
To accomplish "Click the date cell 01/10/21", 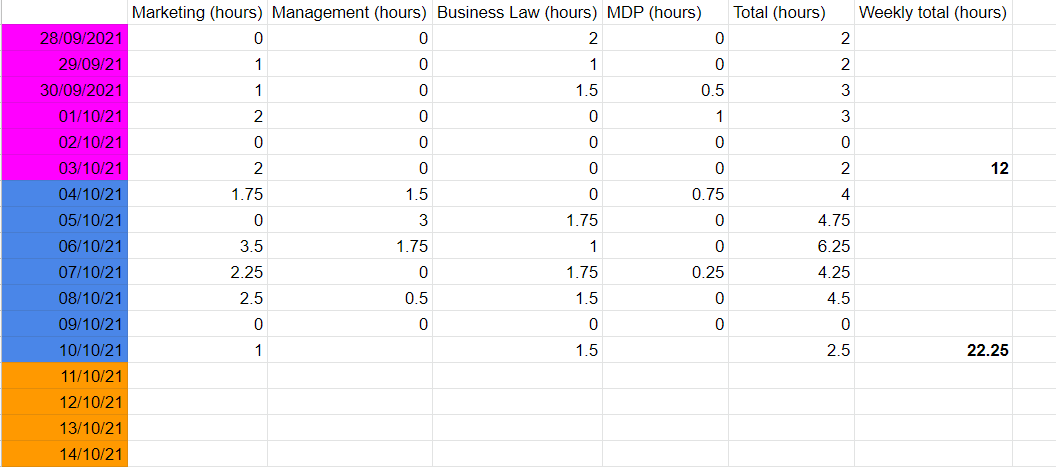I will [x=64, y=116].
